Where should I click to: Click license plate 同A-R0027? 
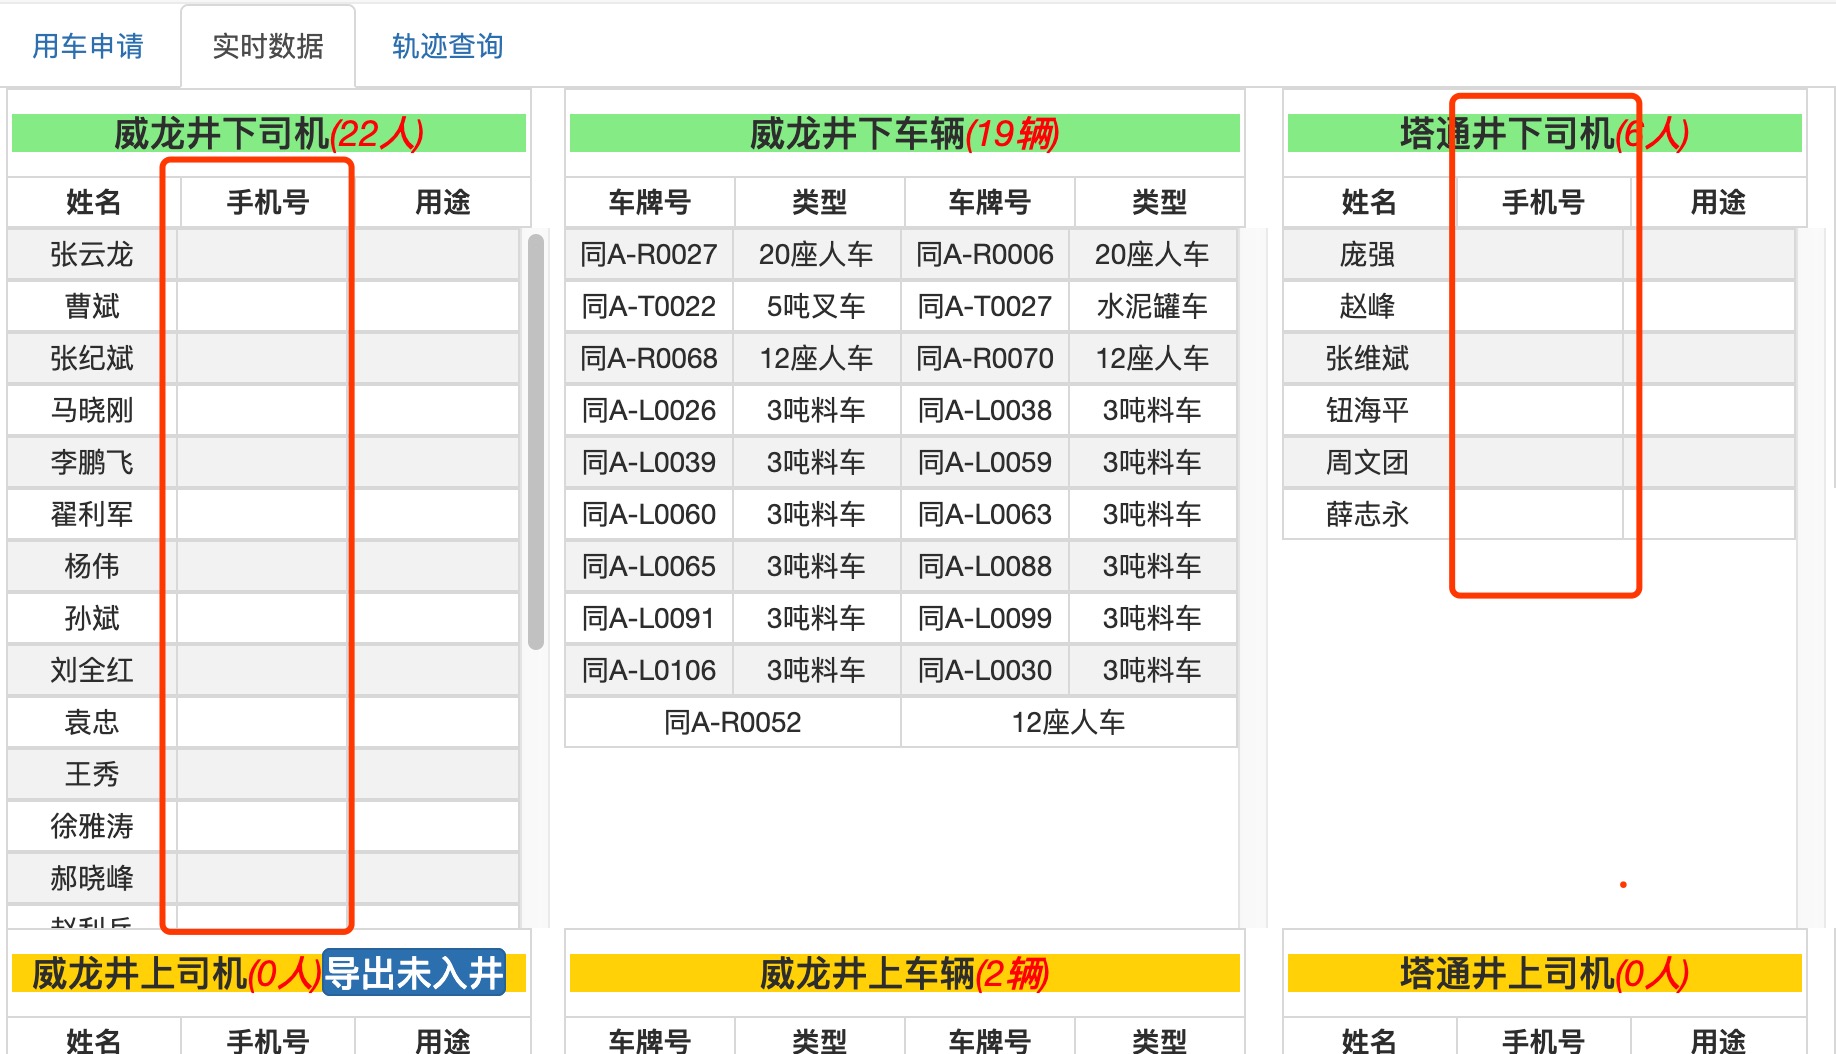[x=649, y=255]
